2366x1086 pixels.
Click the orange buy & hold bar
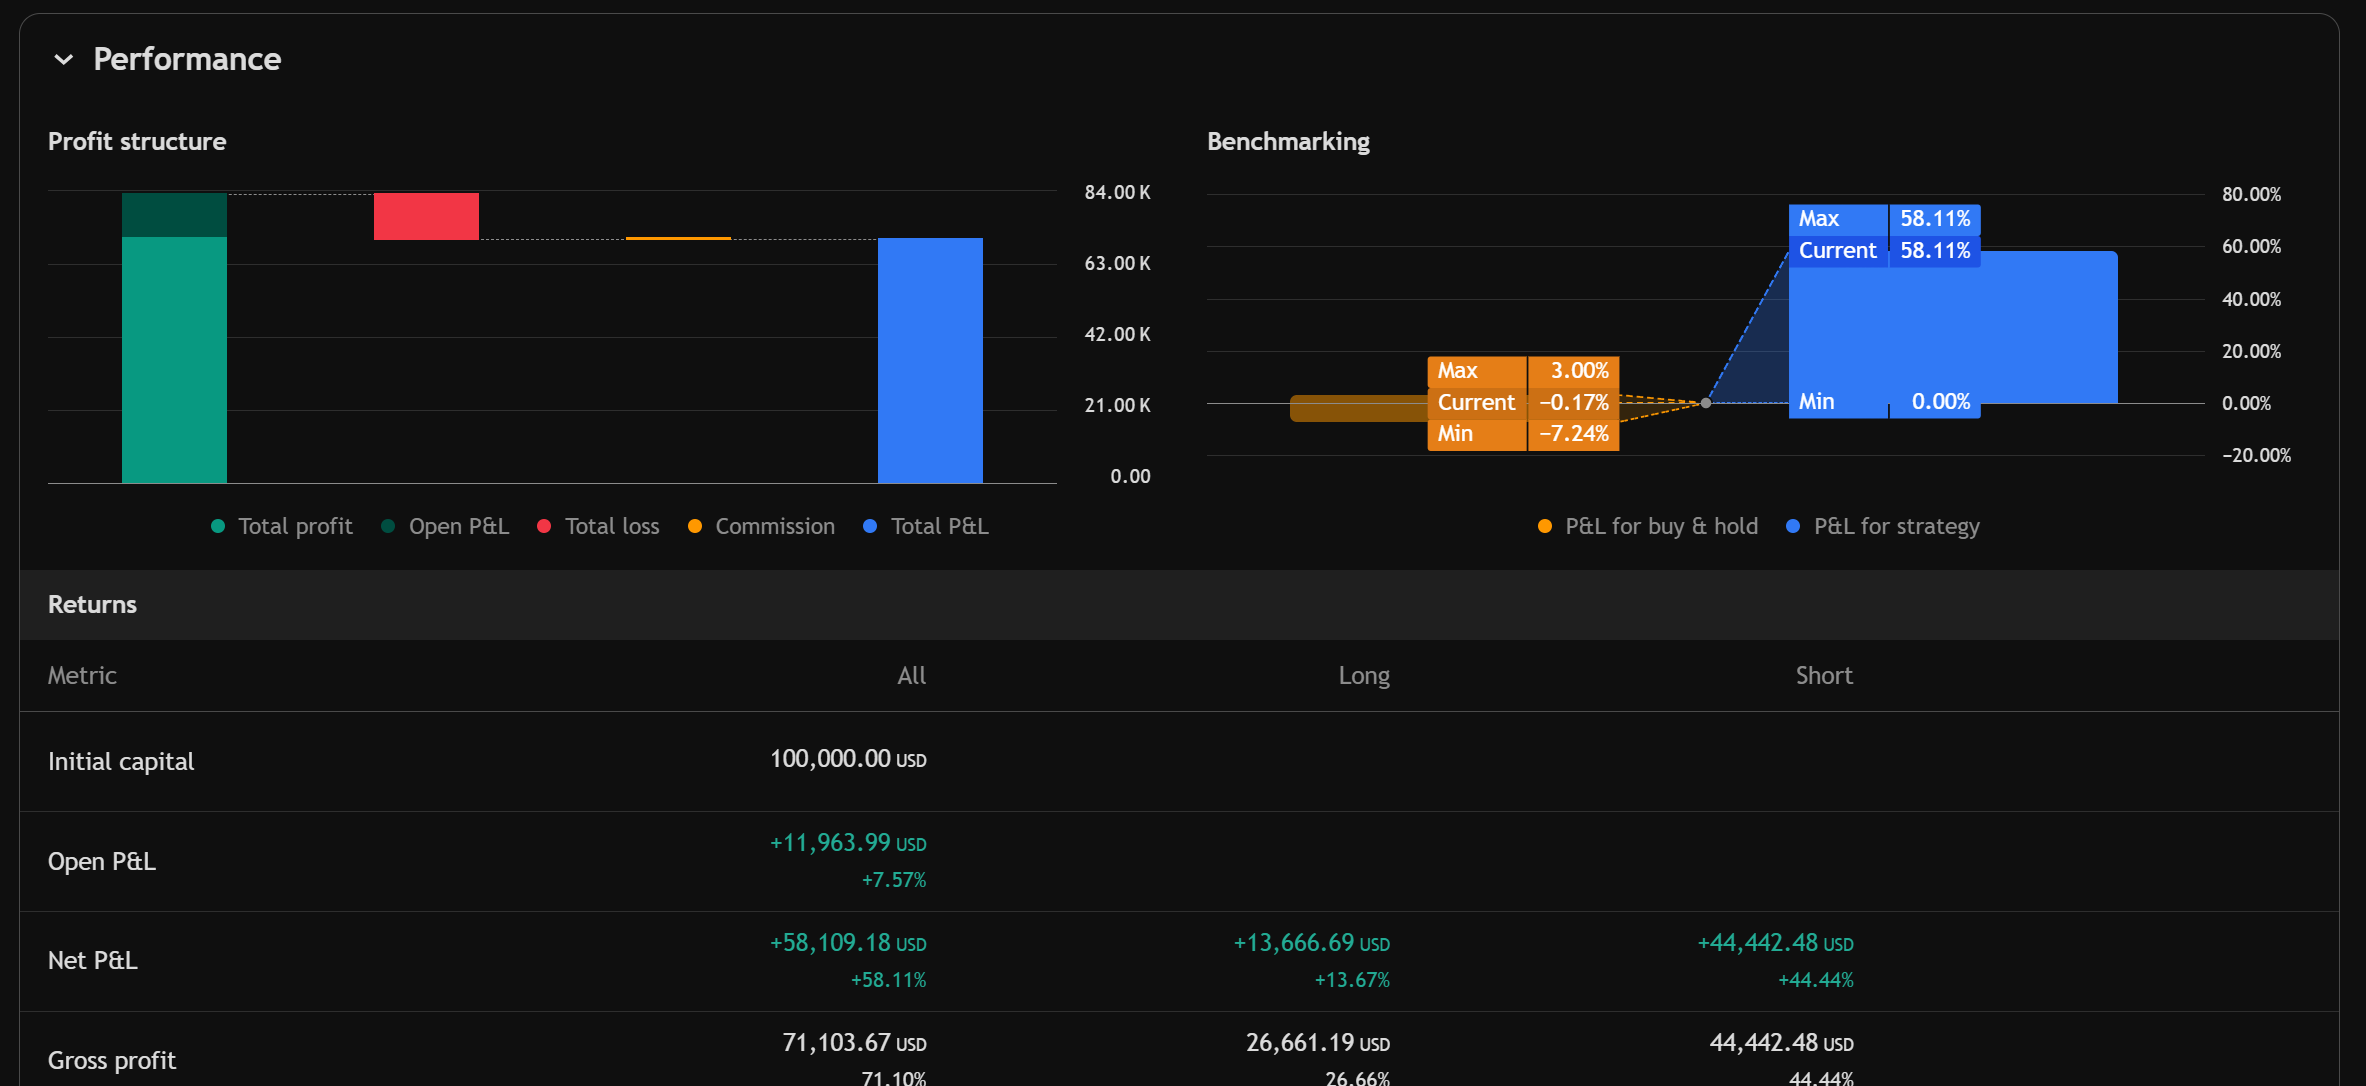pyautogui.click(x=1357, y=408)
